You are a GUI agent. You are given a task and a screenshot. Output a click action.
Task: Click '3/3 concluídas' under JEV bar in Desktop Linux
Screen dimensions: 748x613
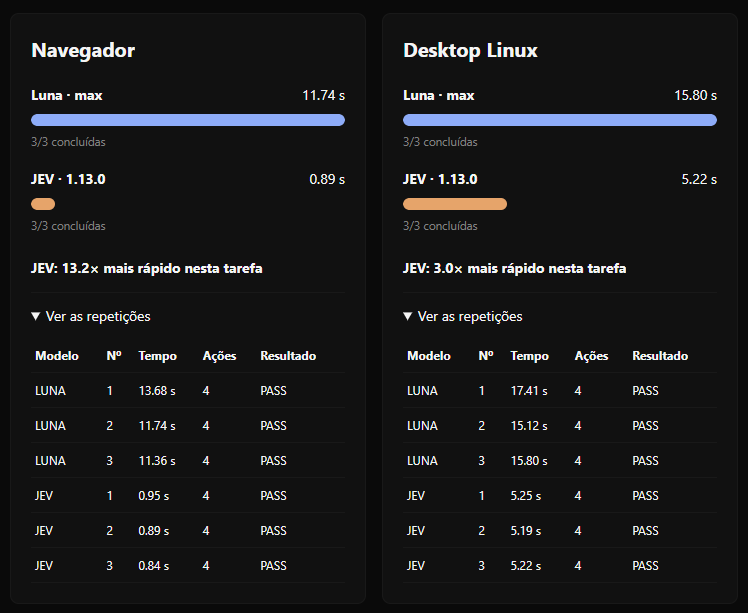click(440, 226)
